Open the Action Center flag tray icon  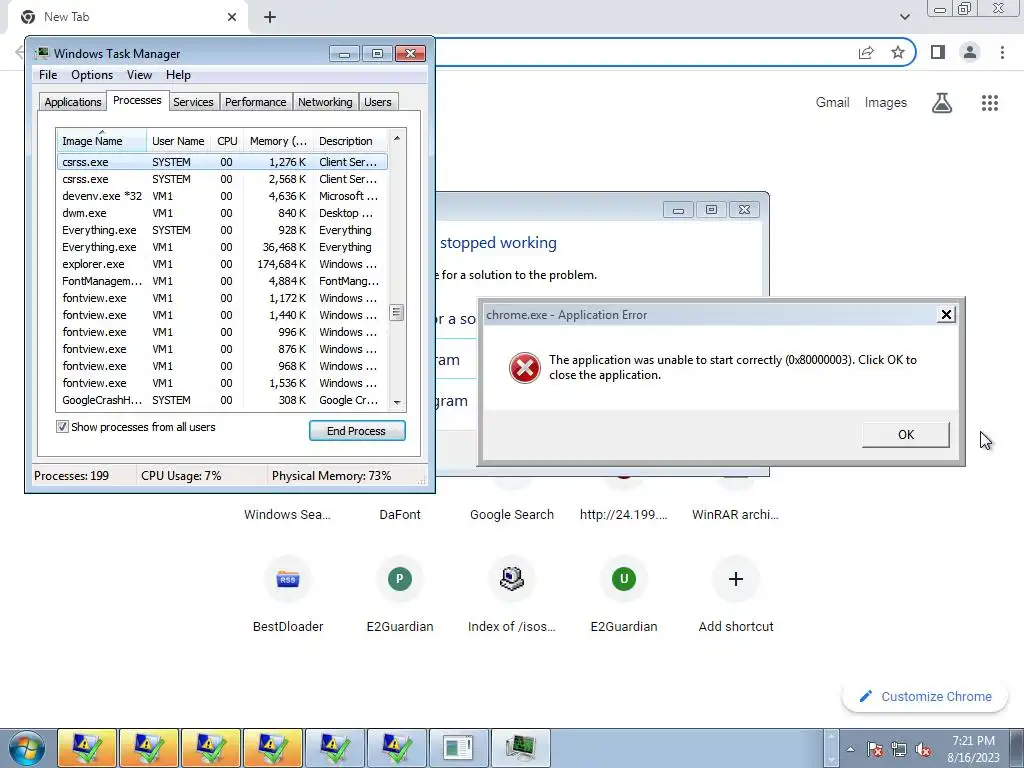point(874,749)
